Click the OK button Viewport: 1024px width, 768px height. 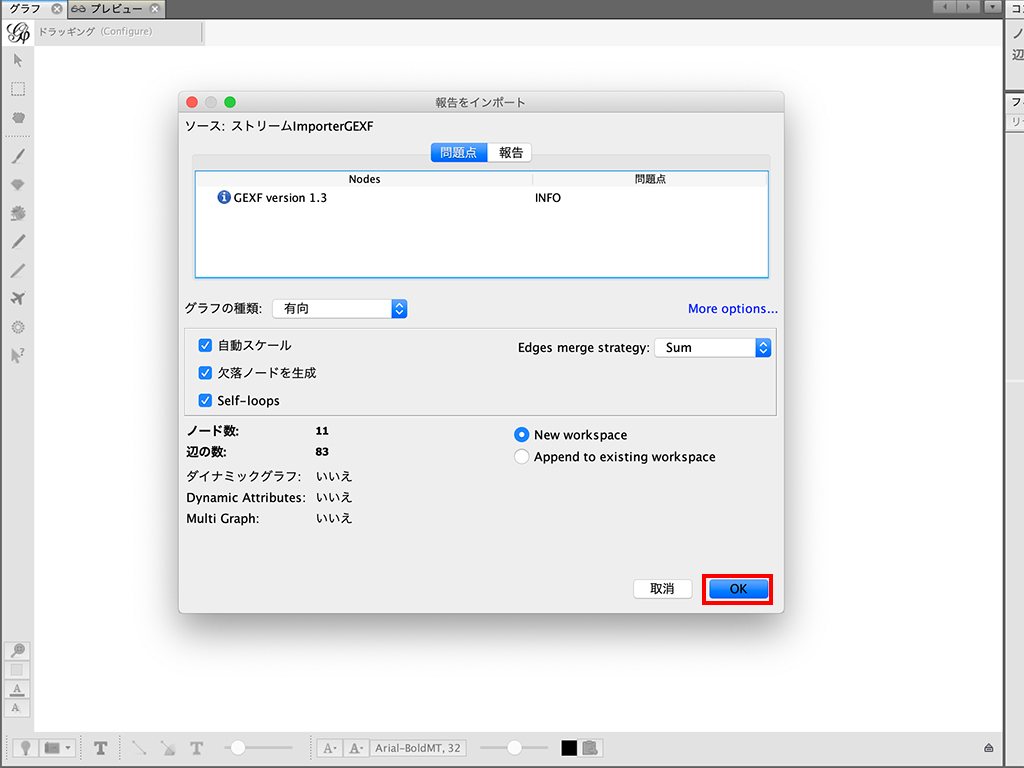[x=737, y=589]
